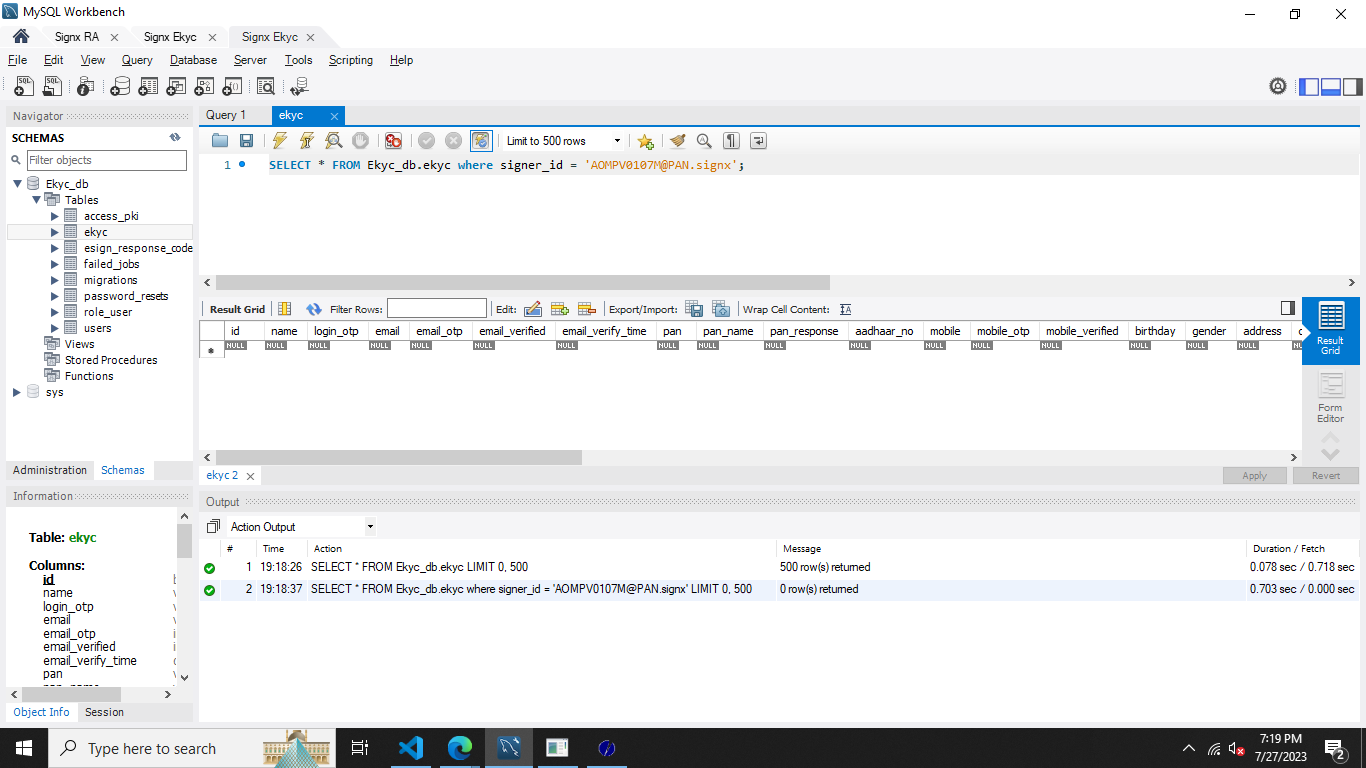Run Explain on current statement icon
Screen dimensions: 1366x768
click(334, 141)
